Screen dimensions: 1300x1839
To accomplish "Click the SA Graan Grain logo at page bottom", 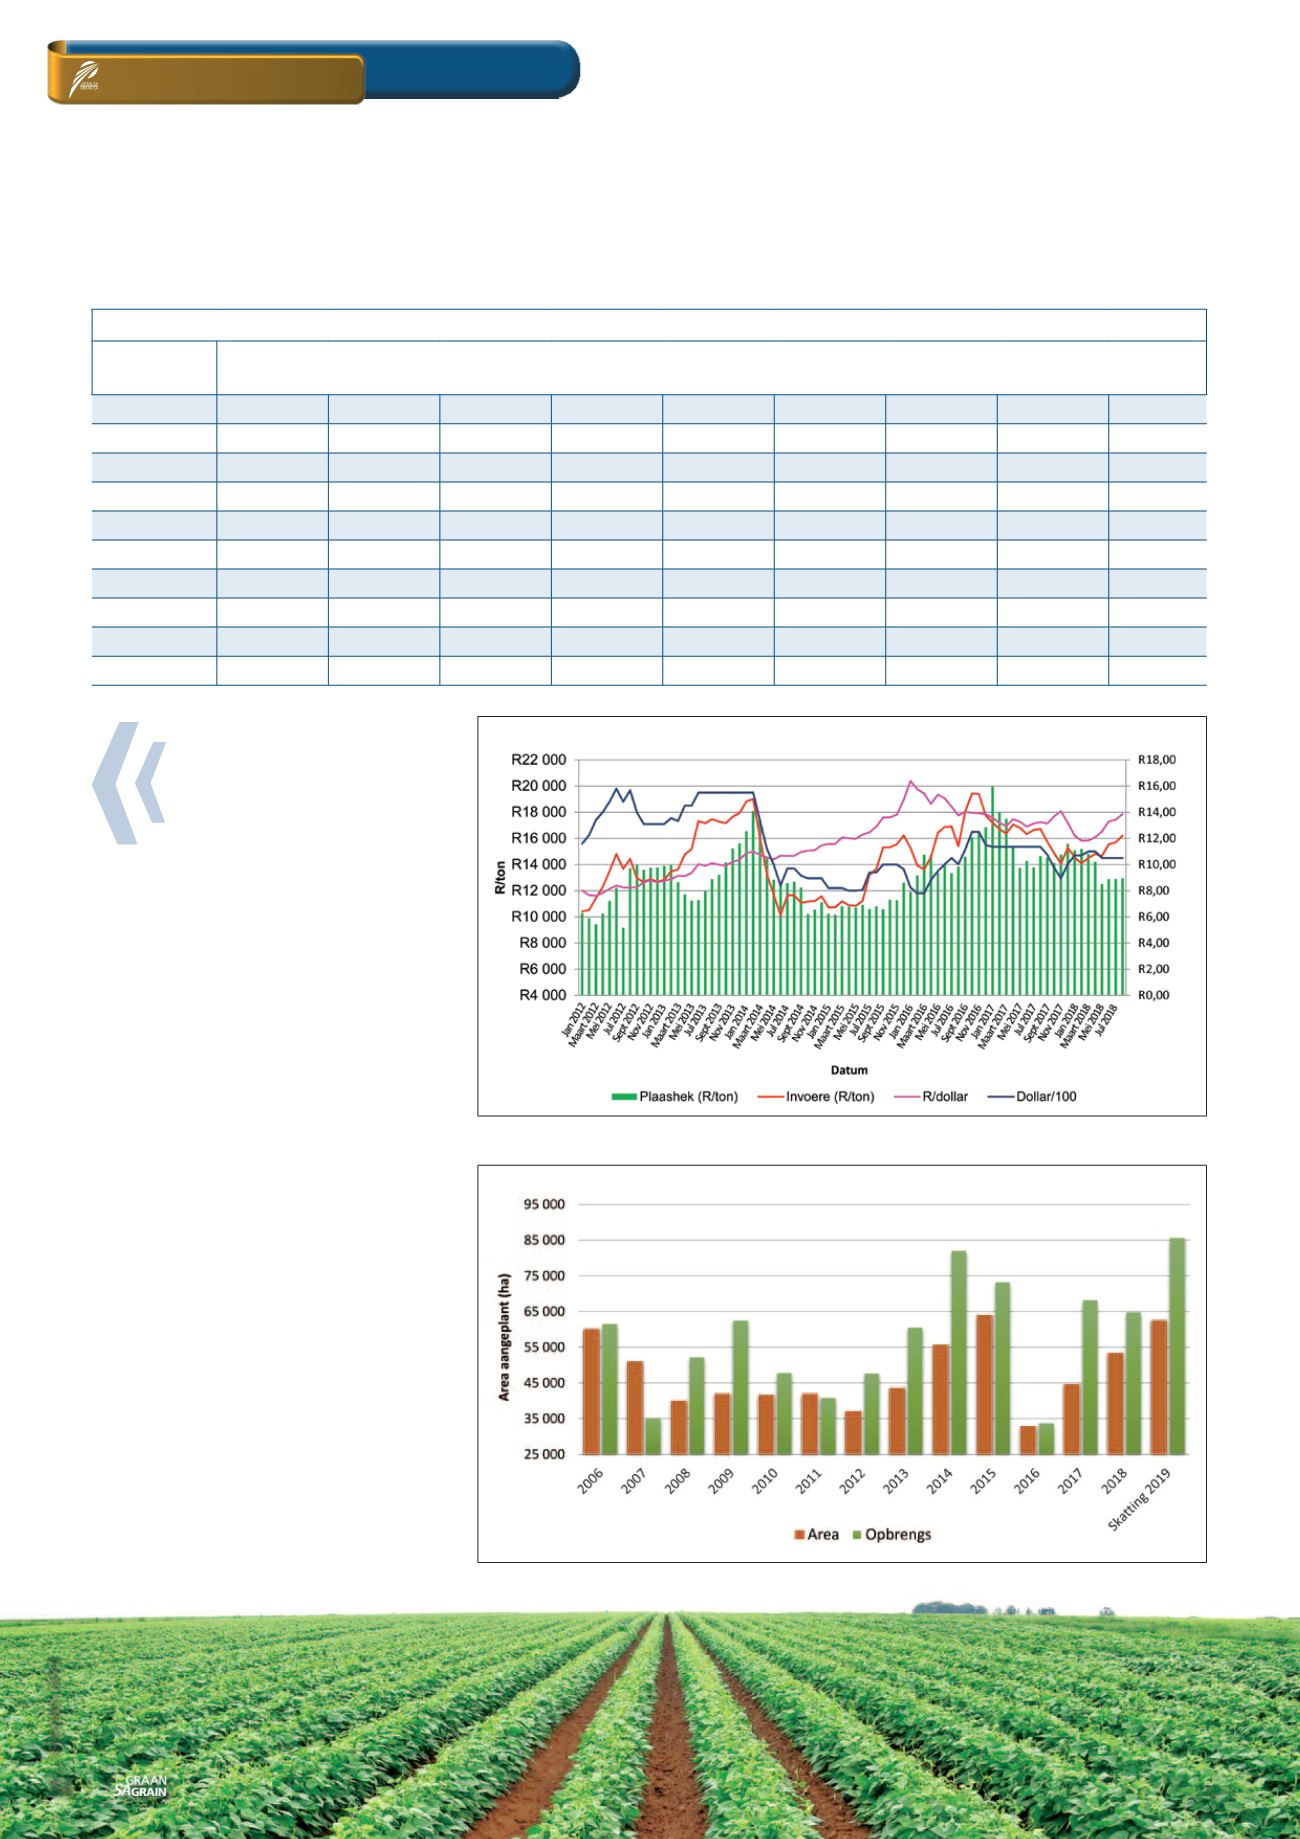I will (141, 1787).
